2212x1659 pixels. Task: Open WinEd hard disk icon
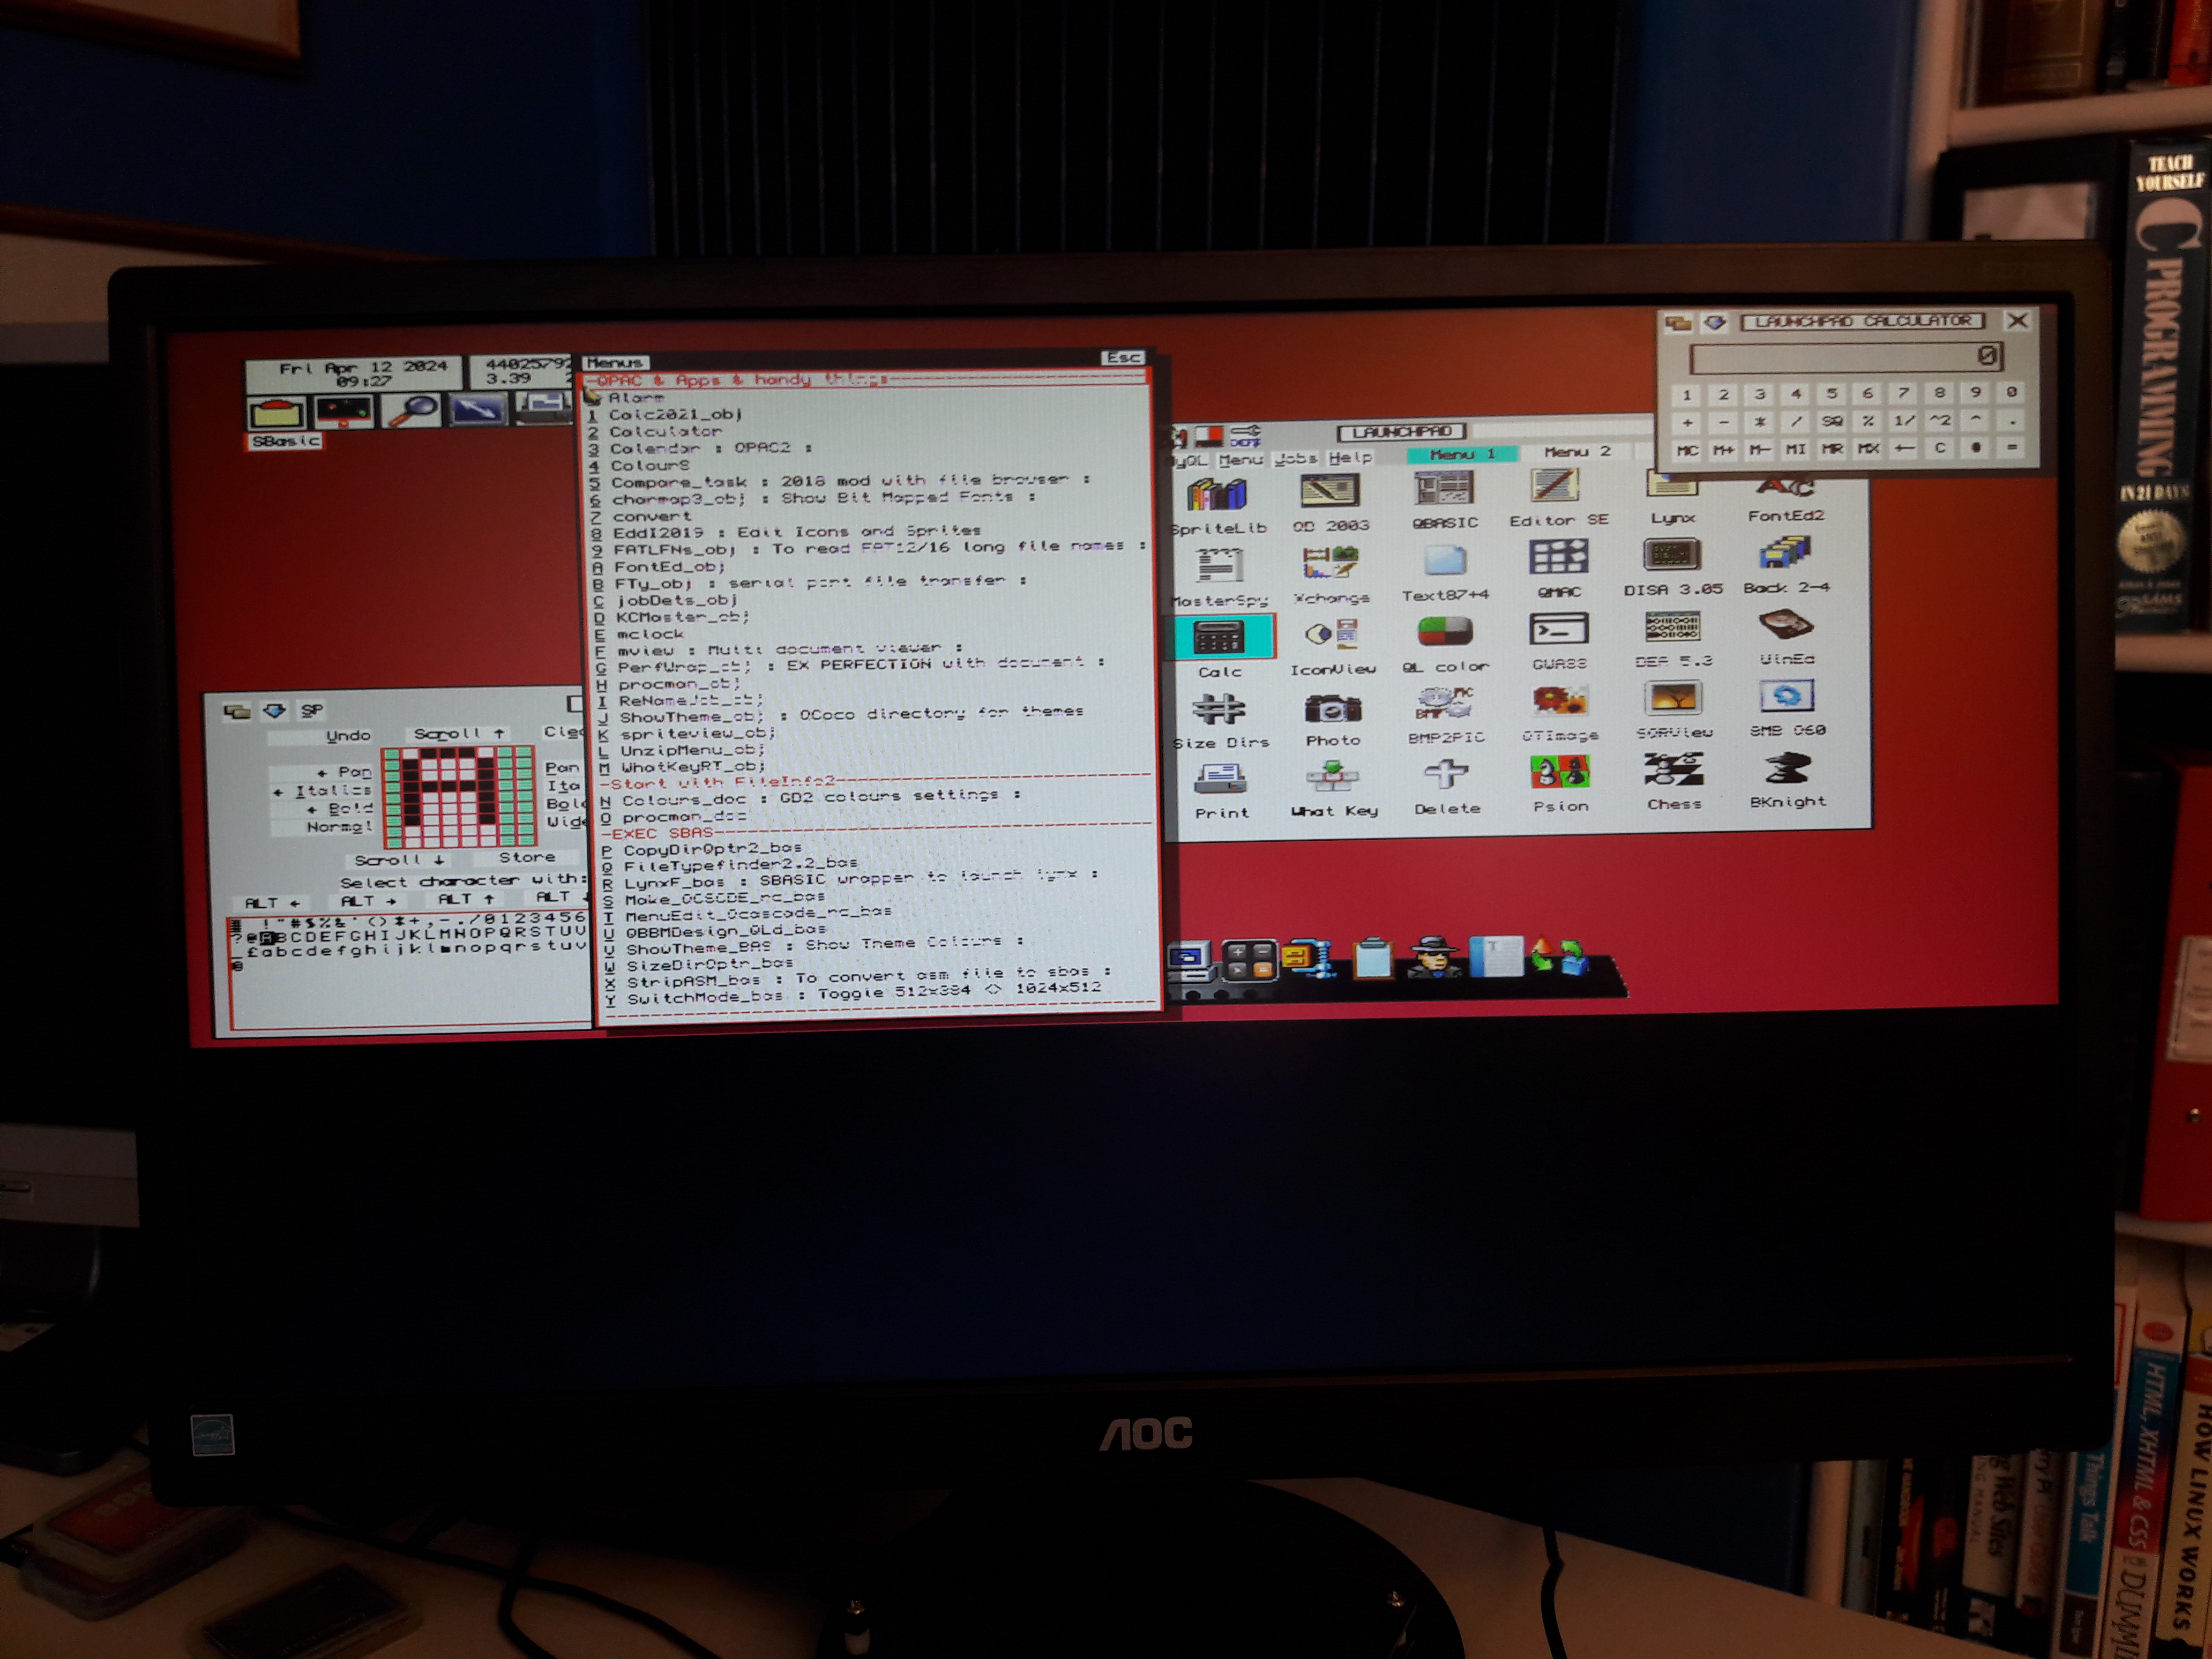[1786, 625]
